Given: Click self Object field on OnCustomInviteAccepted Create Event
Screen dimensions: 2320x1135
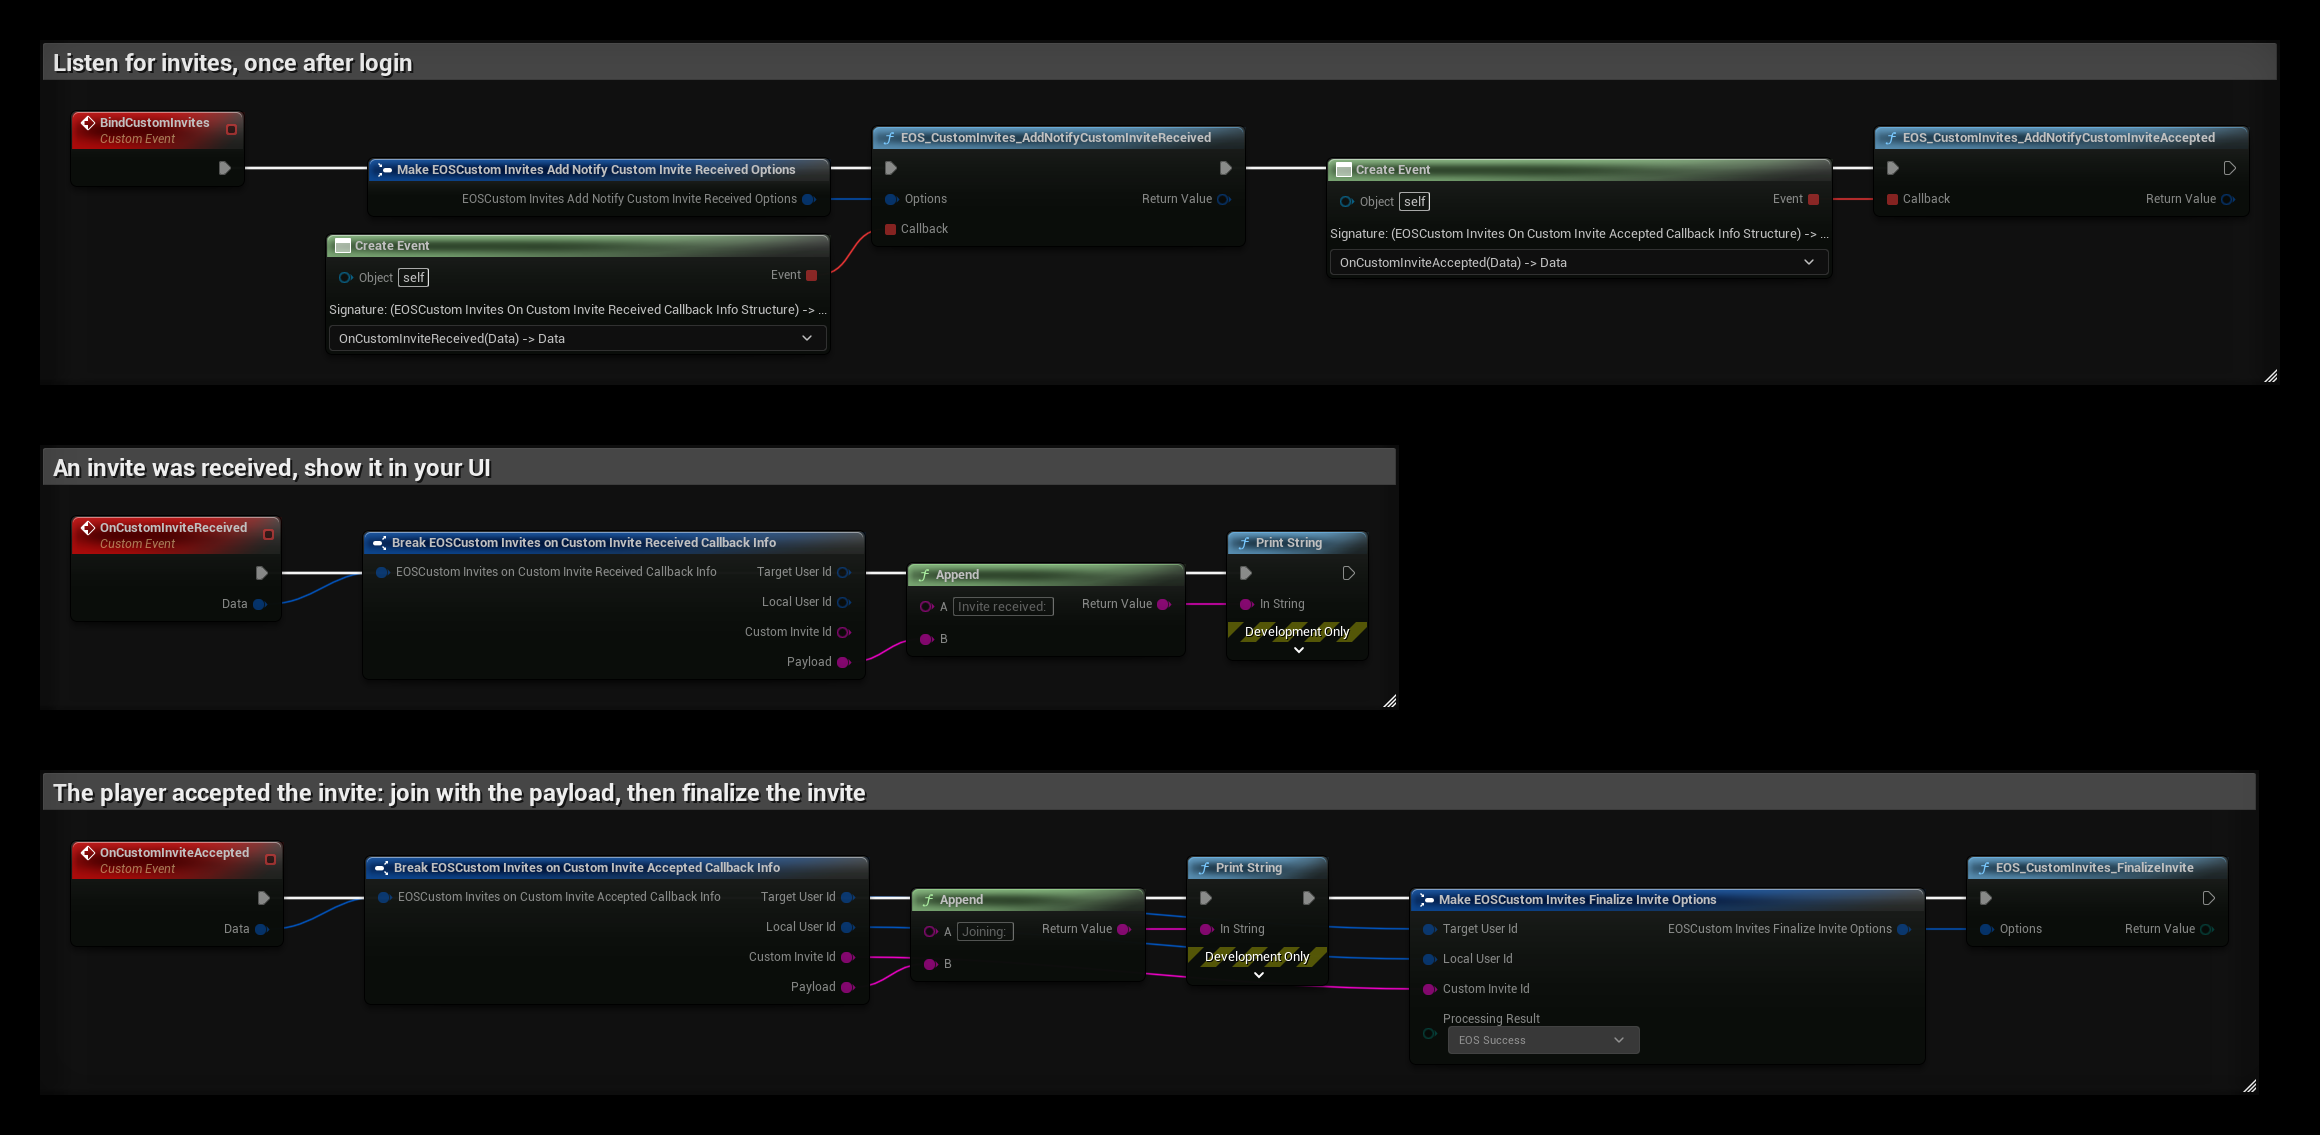Looking at the screenshot, I should pos(1414,201).
